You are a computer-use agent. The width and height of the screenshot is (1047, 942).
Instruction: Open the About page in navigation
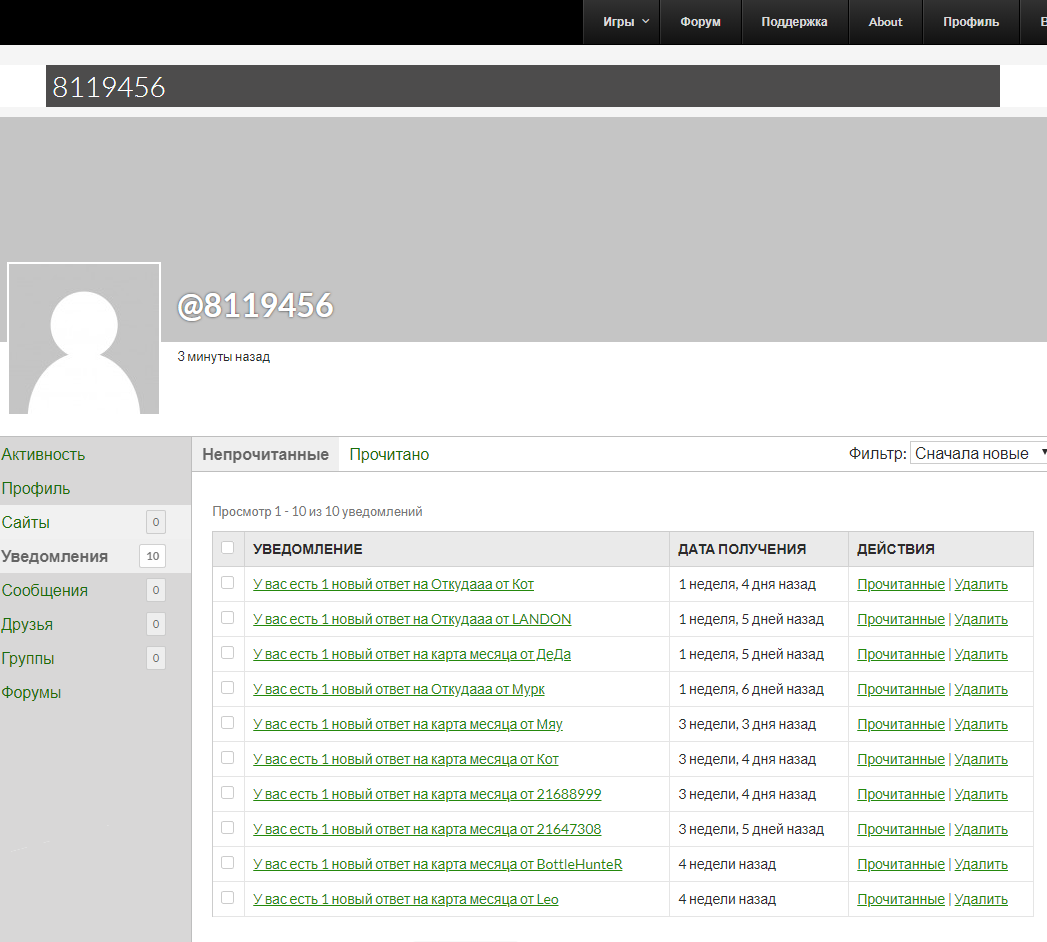[x=885, y=22]
